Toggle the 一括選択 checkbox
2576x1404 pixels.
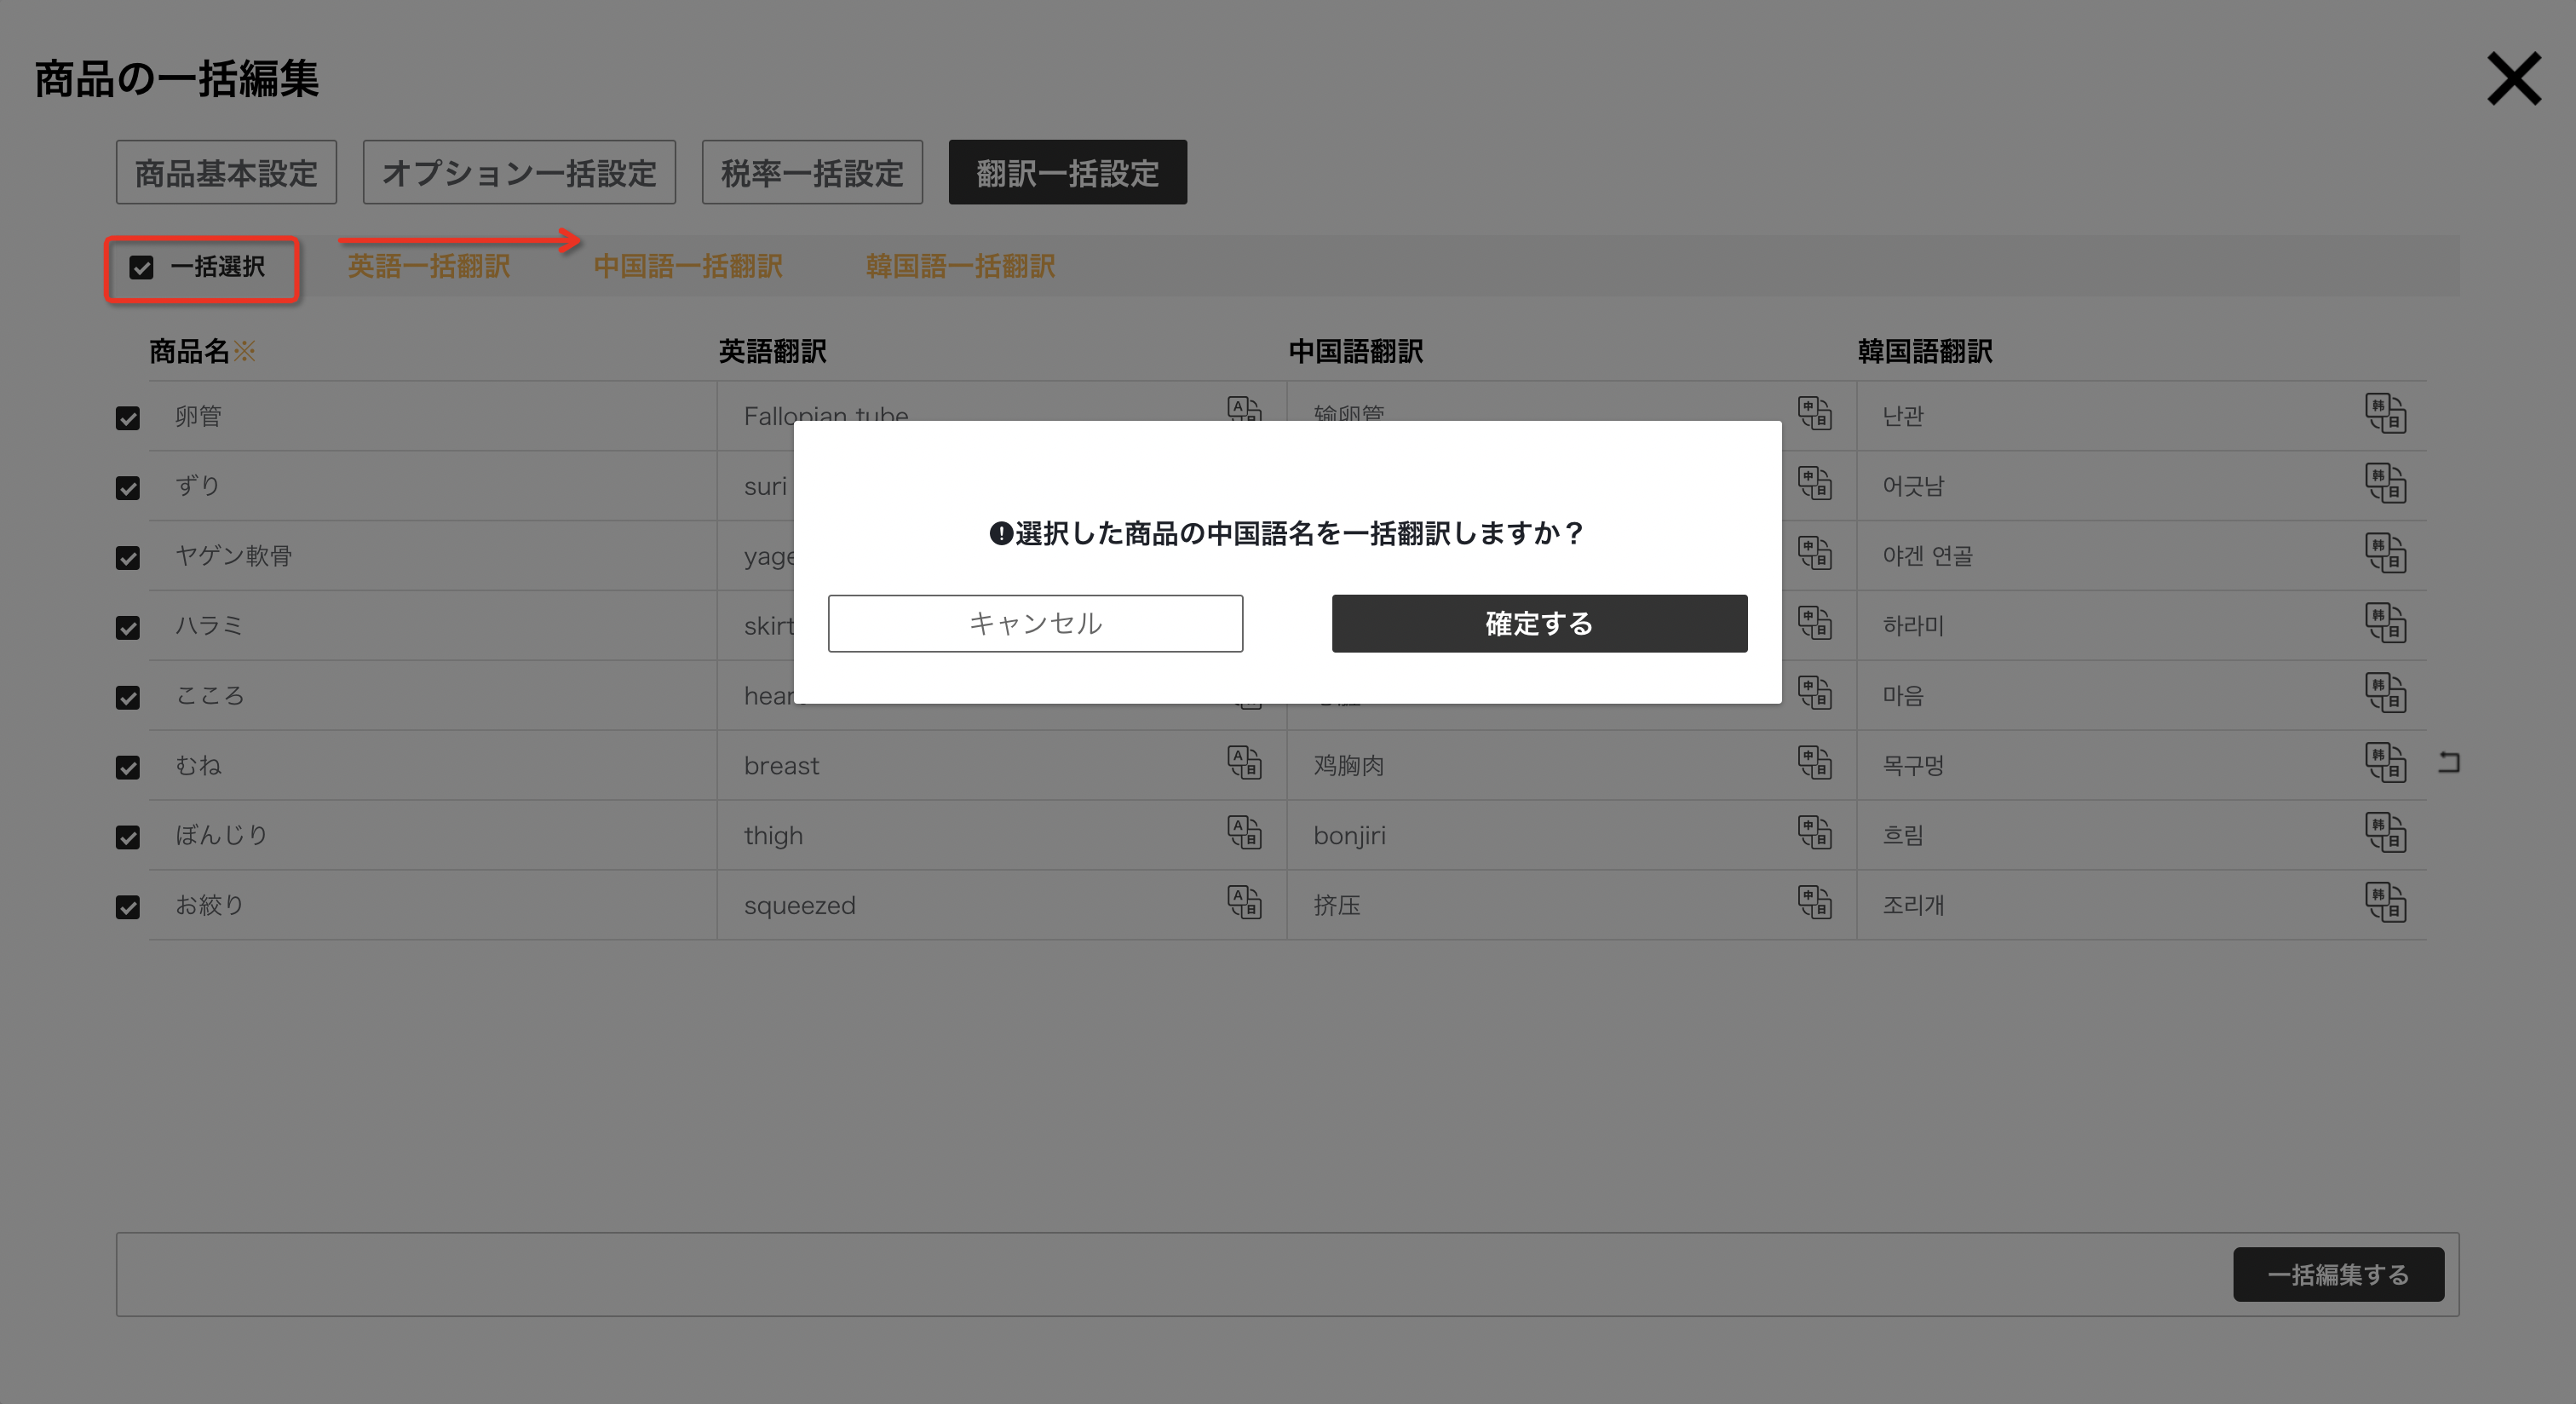click(x=142, y=268)
